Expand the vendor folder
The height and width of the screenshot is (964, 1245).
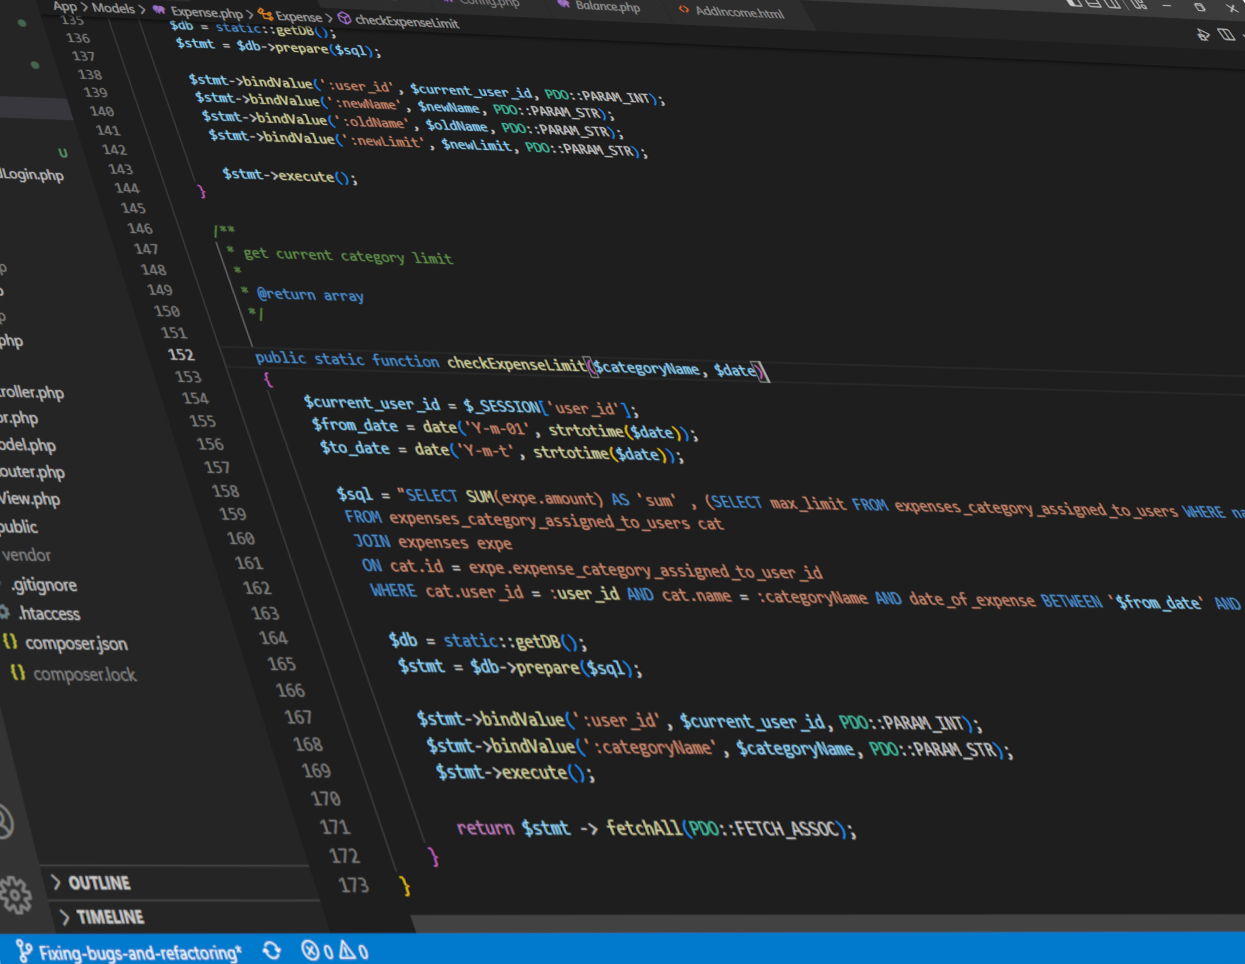26,555
